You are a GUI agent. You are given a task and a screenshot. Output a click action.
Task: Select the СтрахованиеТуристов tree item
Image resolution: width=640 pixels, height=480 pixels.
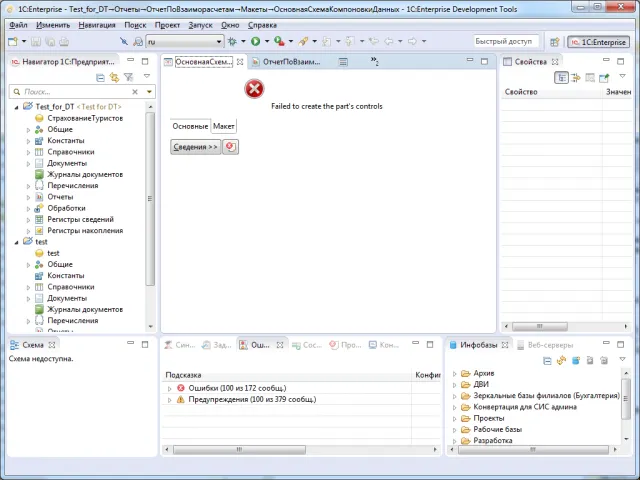(x=85, y=118)
